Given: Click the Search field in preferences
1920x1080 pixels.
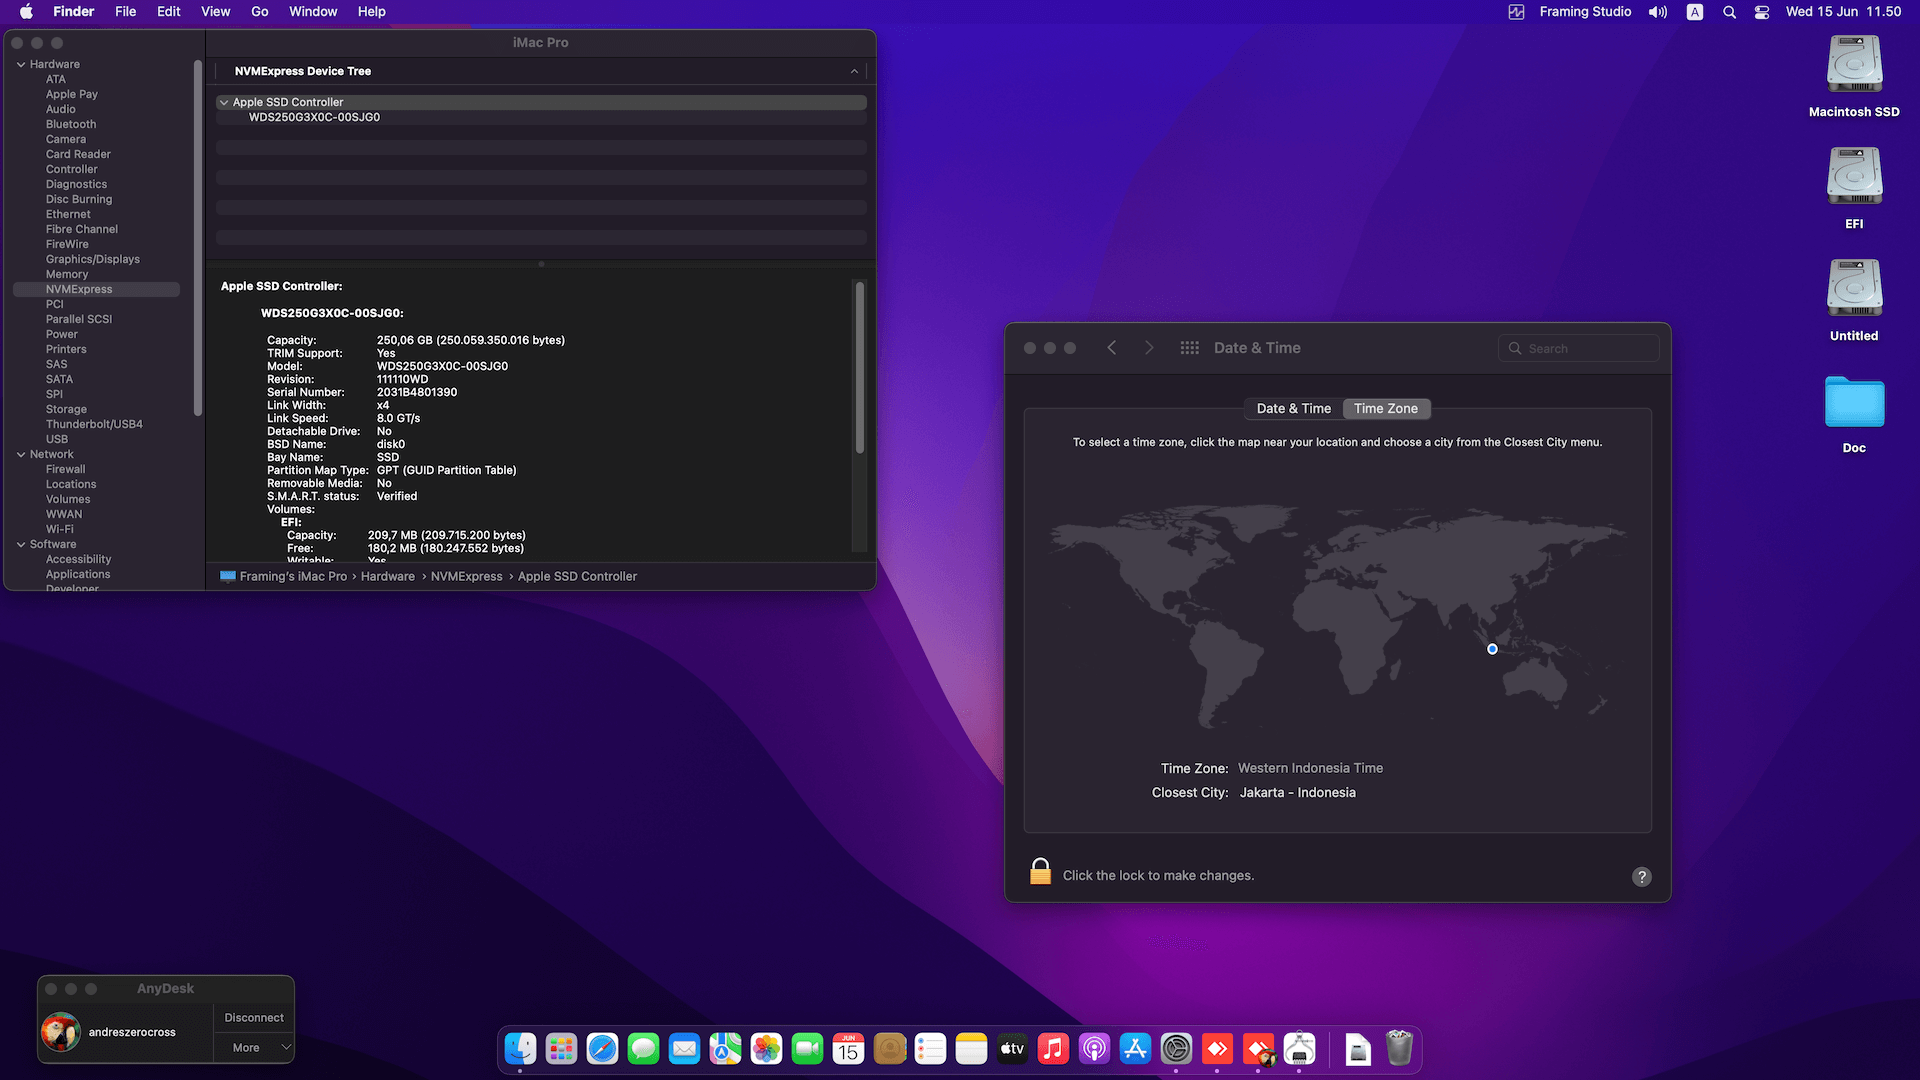Looking at the screenshot, I should click(1578, 348).
